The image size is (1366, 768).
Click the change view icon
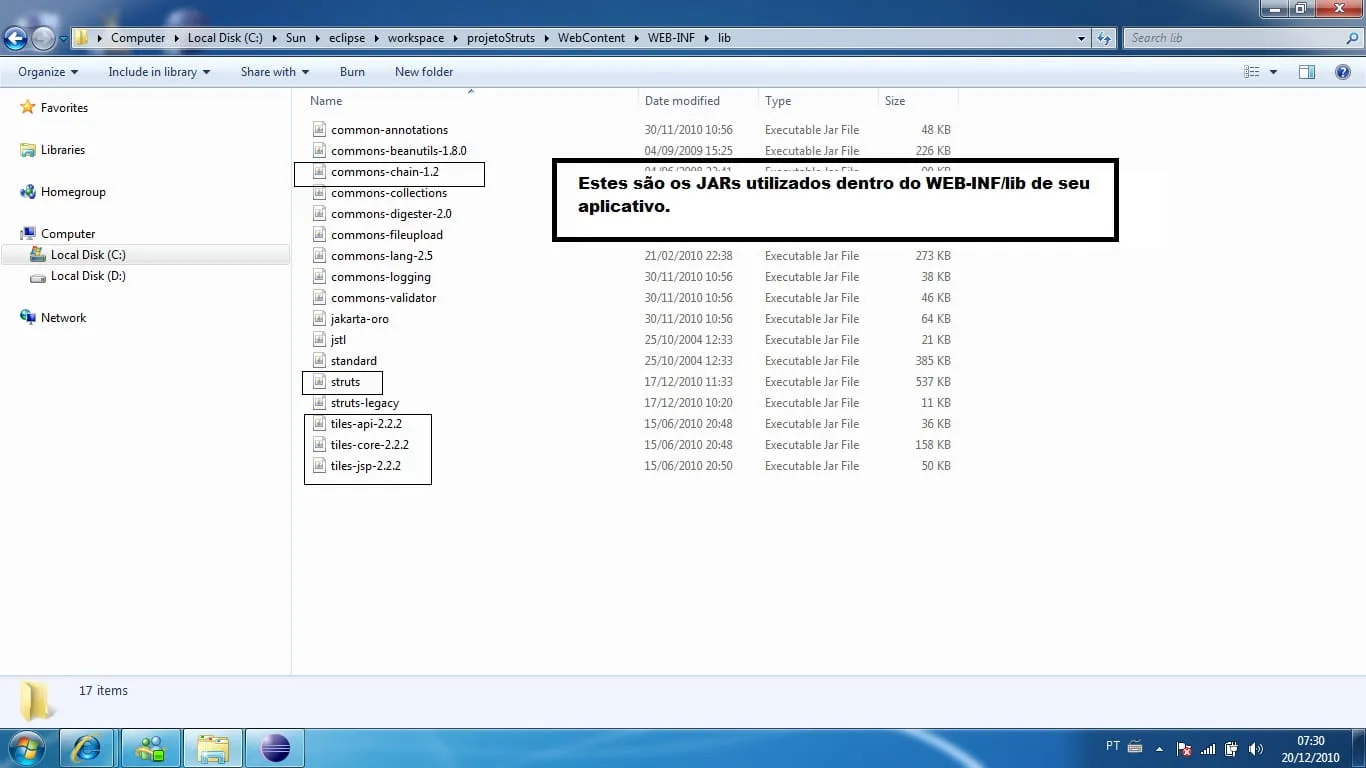tap(1251, 72)
